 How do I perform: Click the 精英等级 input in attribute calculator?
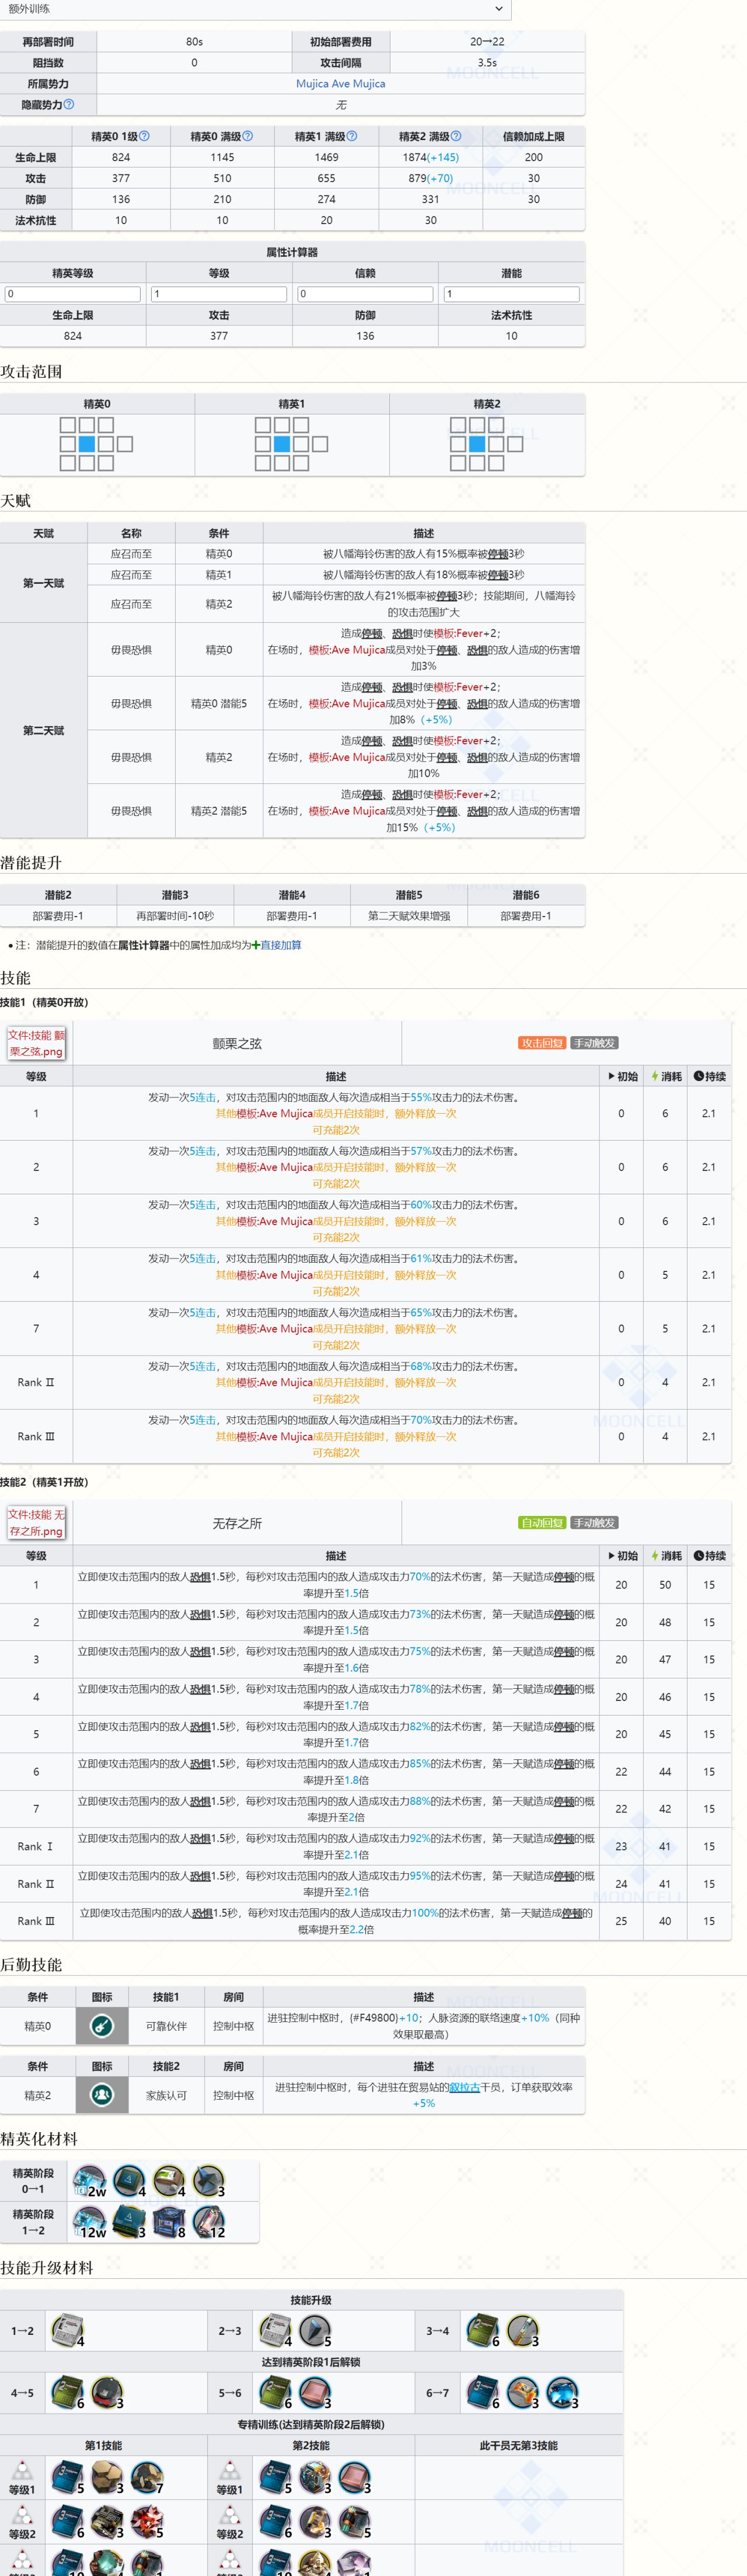click(x=73, y=294)
